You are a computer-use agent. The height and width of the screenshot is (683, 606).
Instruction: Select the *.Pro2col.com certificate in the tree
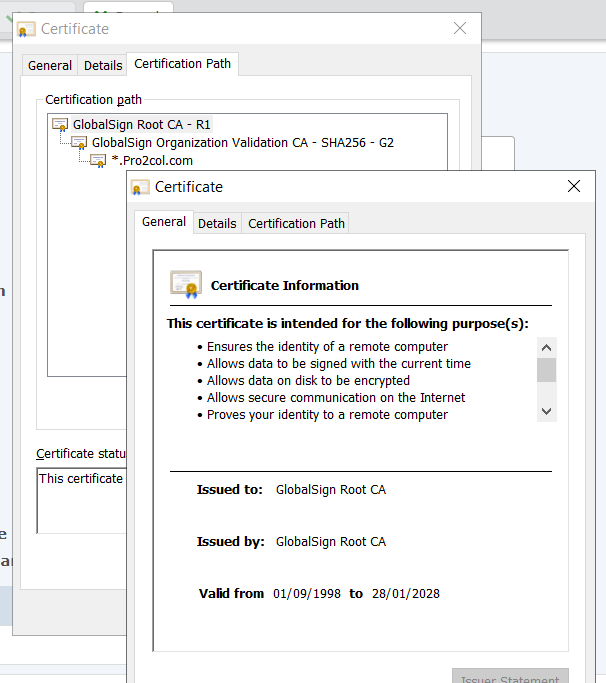tap(152, 161)
